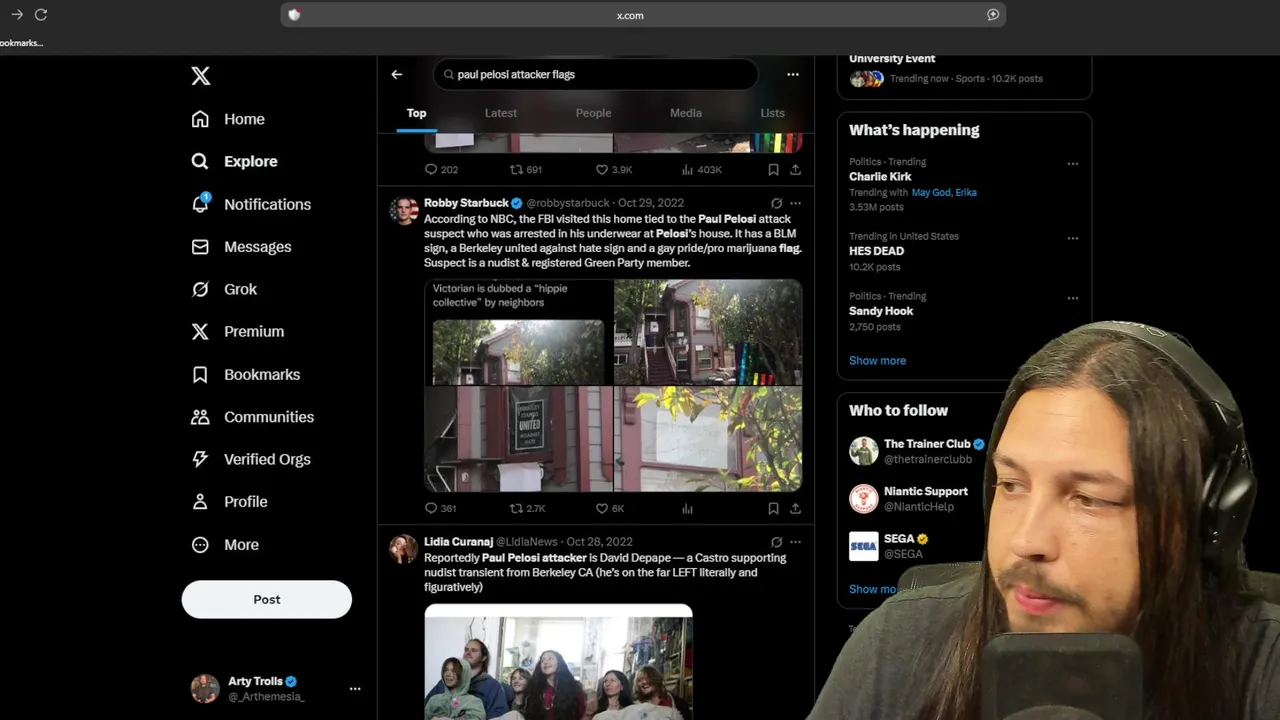
Task: View analytics showing 403K views
Action: tap(701, 170)
